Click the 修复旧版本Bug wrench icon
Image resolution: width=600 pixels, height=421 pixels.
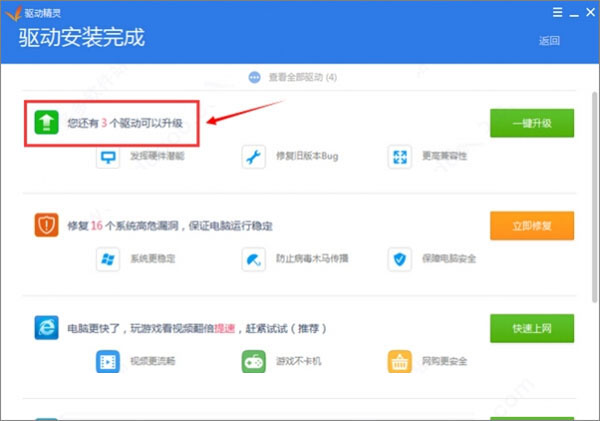point(253,157)
